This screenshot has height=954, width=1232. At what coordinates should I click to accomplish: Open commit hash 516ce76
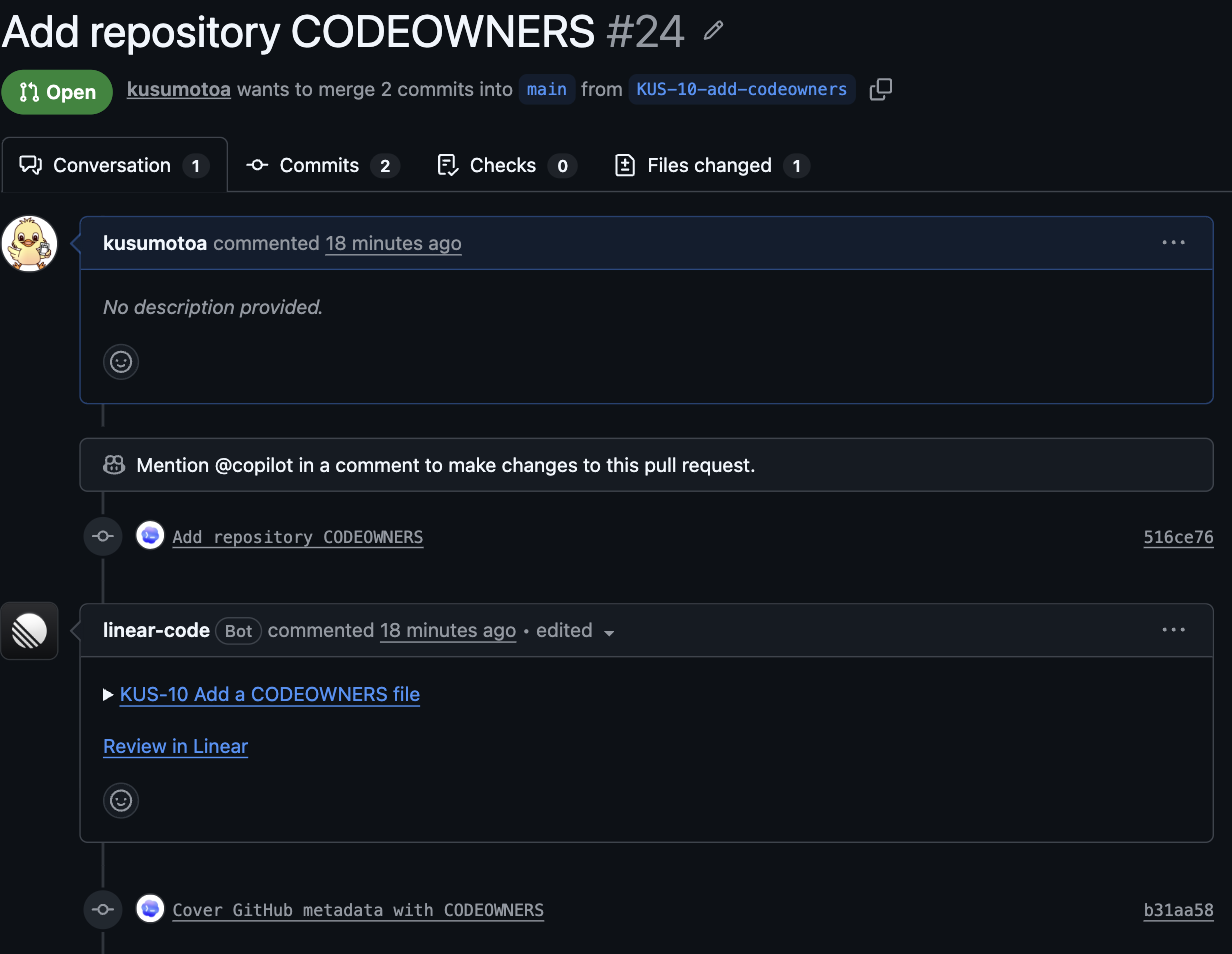point(1179,537)
